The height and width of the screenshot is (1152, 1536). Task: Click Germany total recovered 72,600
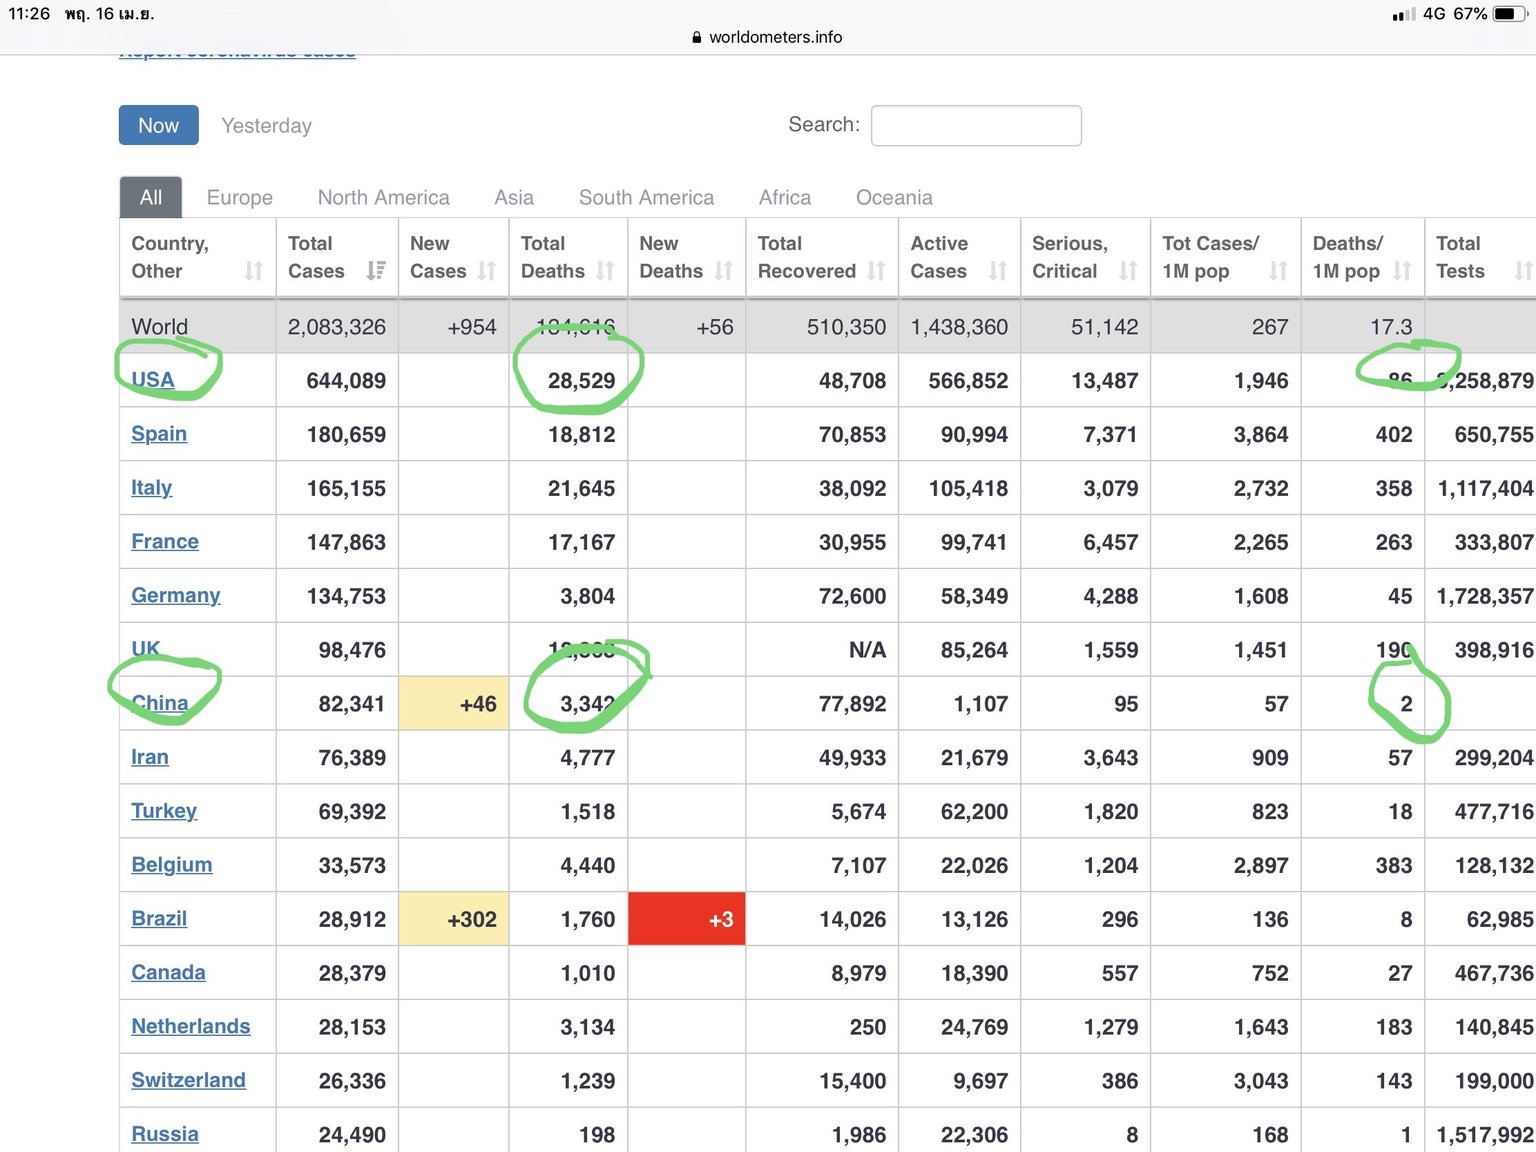(852, 597)
